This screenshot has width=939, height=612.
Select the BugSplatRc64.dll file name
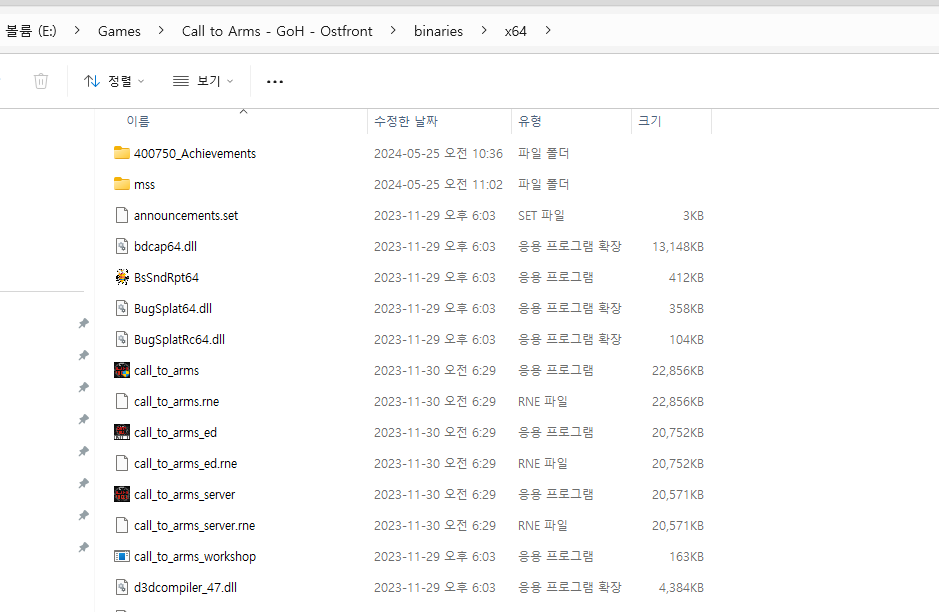(x=179, y=340)
